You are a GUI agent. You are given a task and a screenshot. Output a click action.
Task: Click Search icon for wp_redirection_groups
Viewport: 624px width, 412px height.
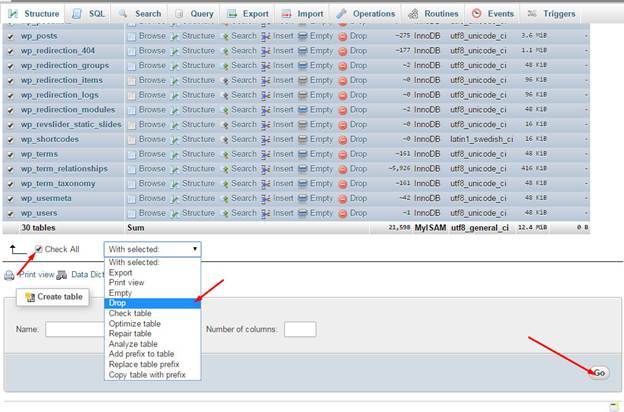[x=225, y=66]
